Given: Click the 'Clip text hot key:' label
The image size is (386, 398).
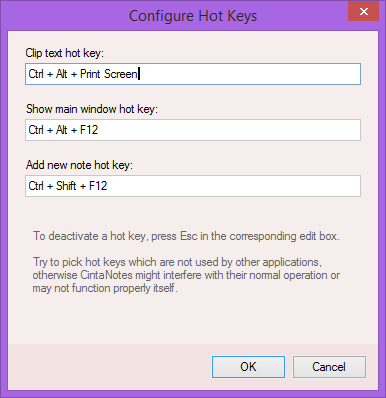Looking at the screenshot, I should click(x=65, y=53).
